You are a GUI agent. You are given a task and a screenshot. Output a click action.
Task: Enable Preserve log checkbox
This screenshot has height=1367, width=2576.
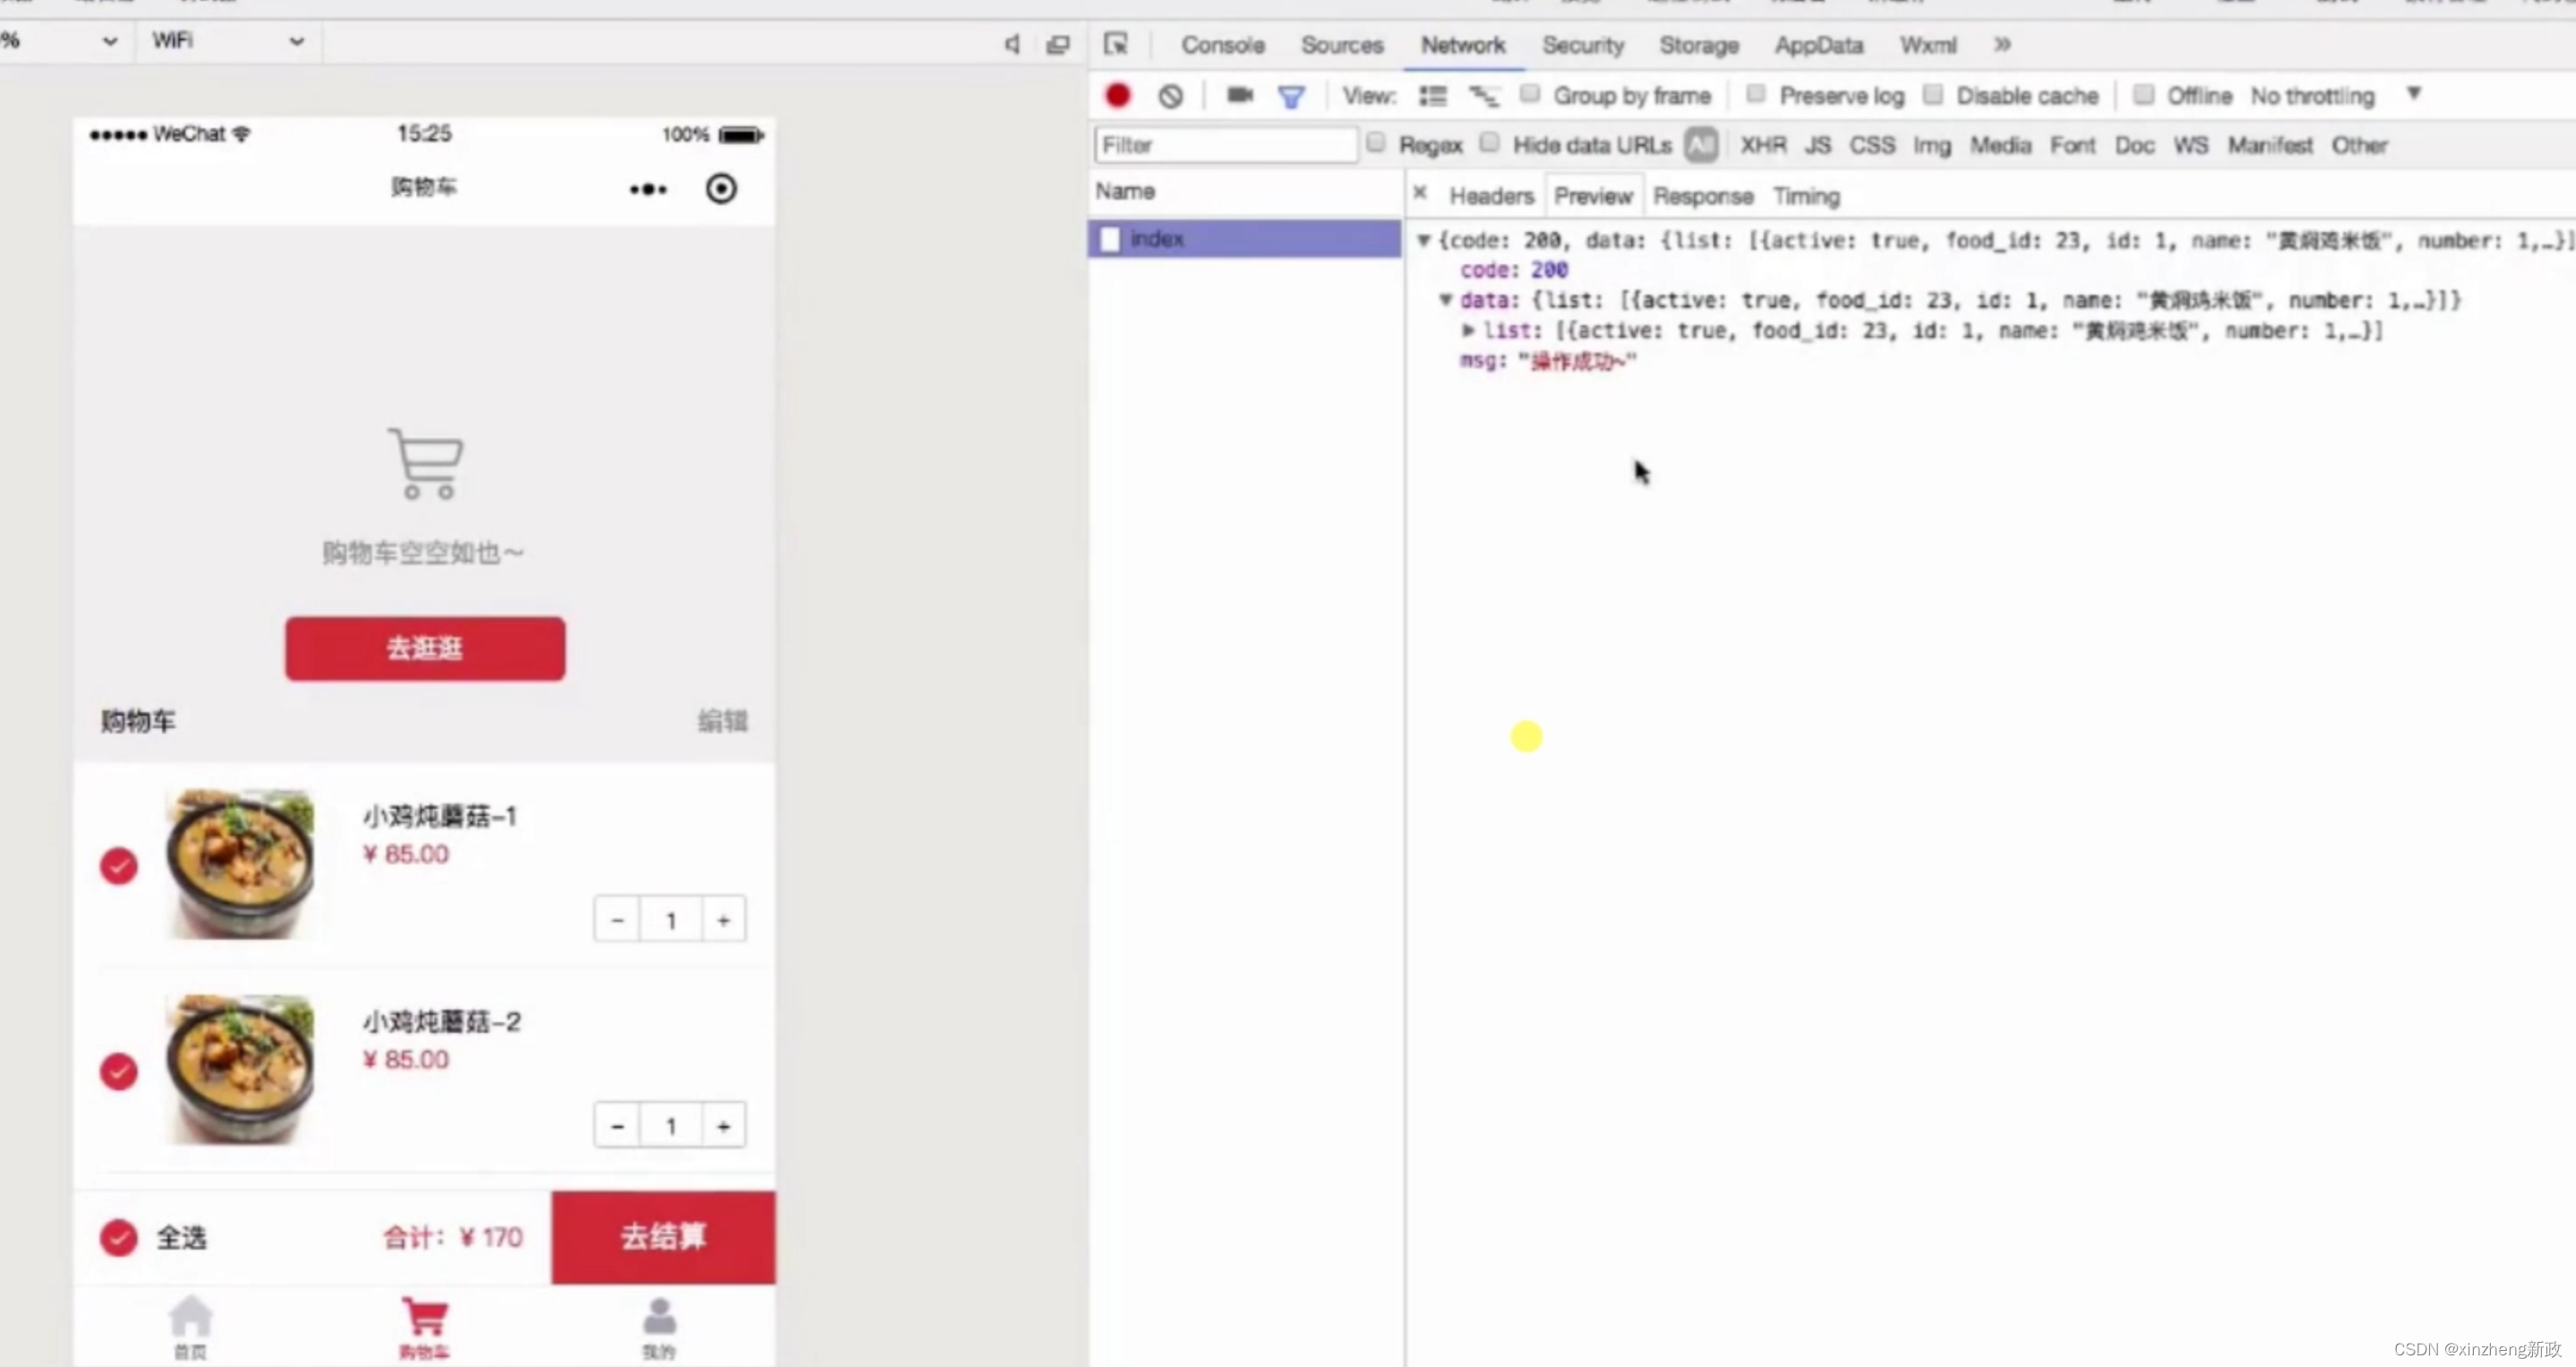point(1755,94)
